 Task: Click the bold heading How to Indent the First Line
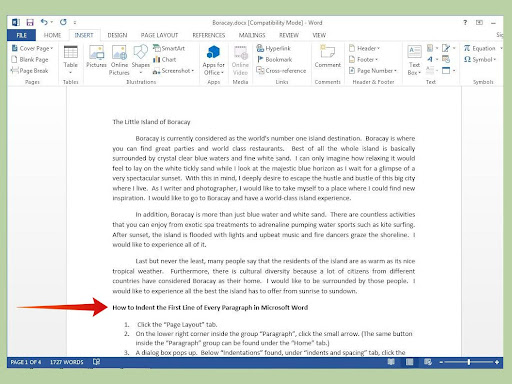(210, 308)
